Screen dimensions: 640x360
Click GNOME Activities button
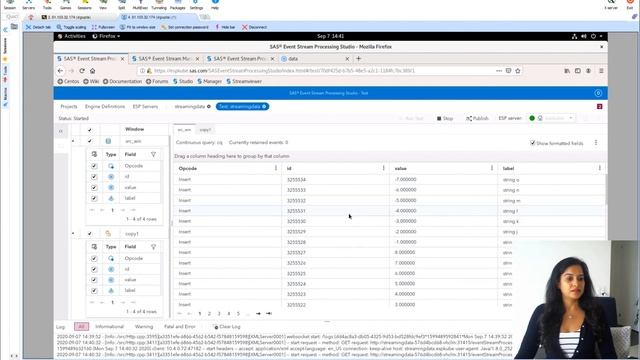(x=72, y=36)
